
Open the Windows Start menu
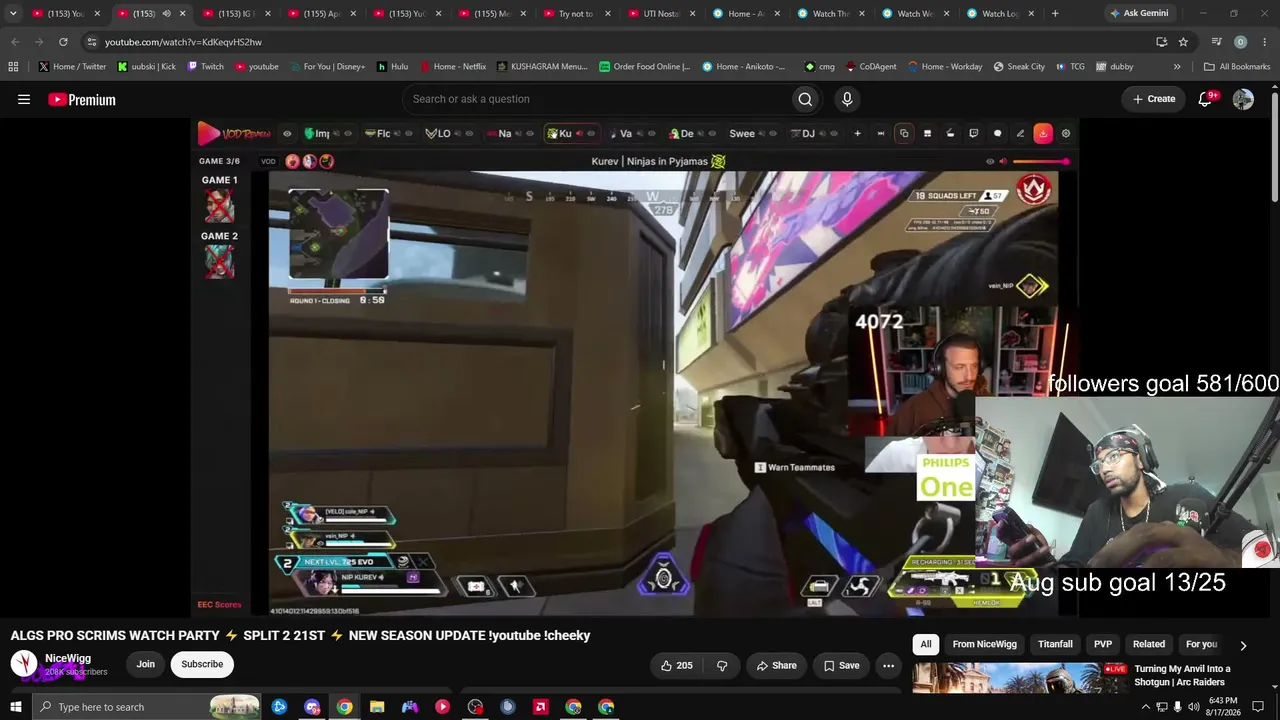coord(15,707)
